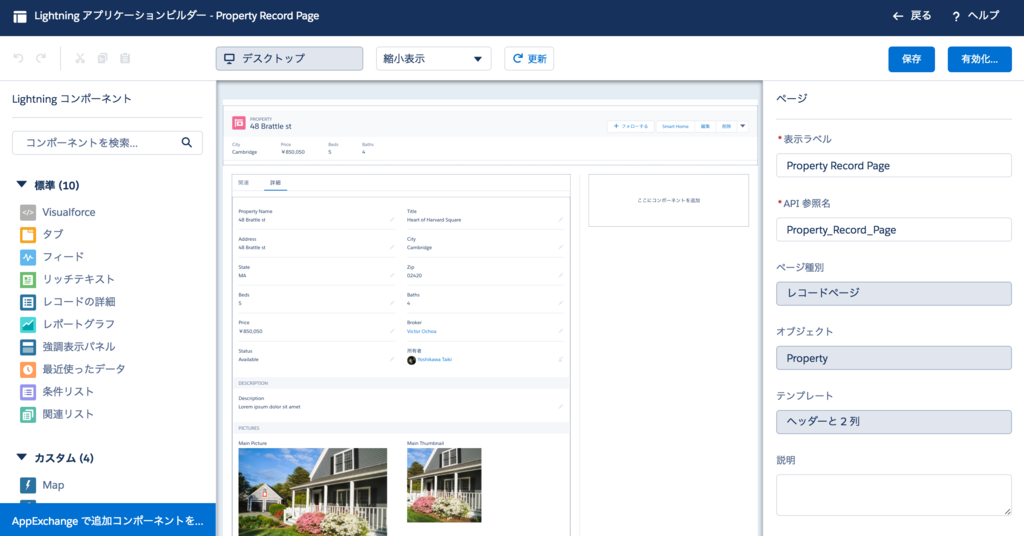Click the help question mark icon
Screen dimensions: 1024x536
955,16
